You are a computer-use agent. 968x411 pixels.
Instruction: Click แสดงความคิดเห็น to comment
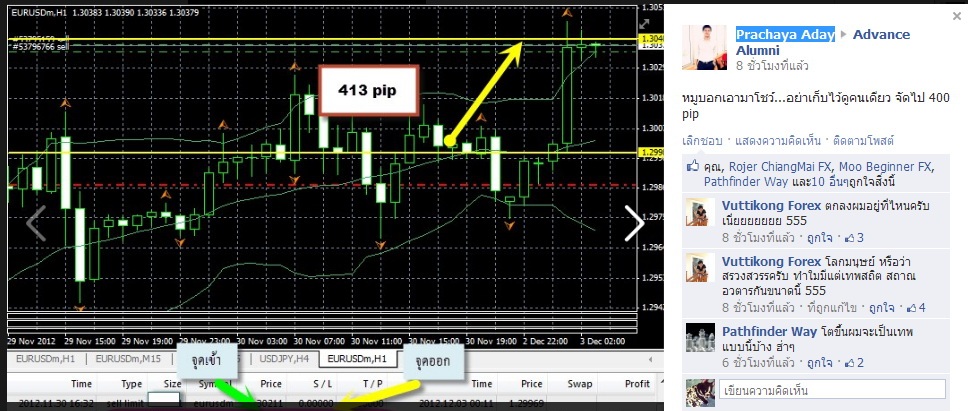[778, 141]
